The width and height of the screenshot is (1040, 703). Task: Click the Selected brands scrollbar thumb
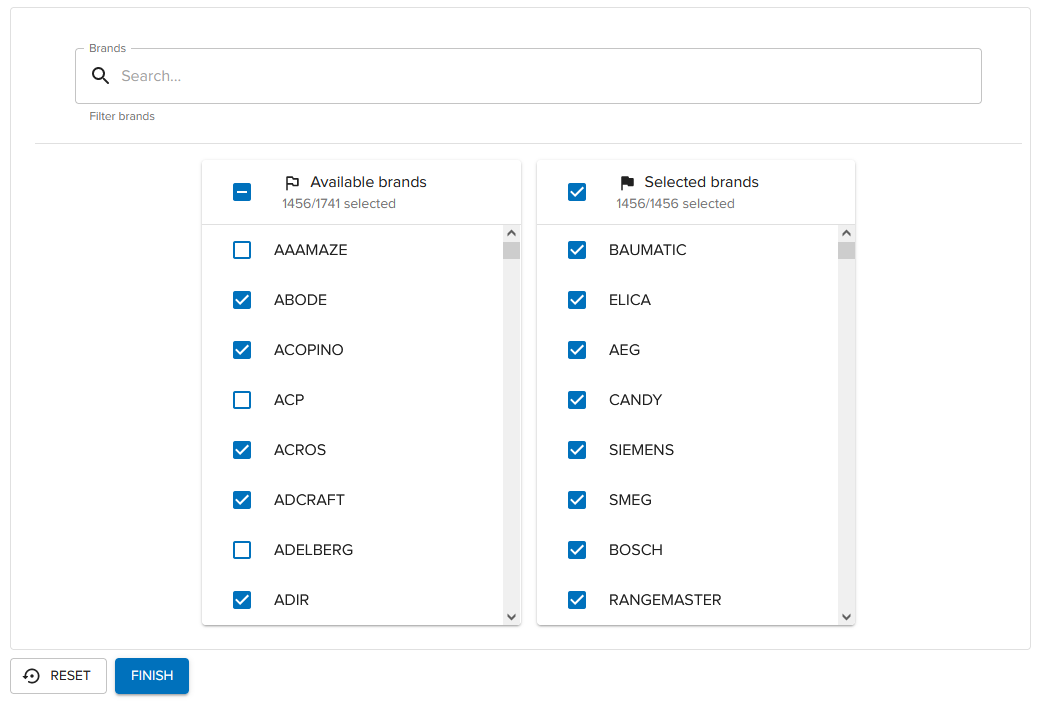click(846, 251)
